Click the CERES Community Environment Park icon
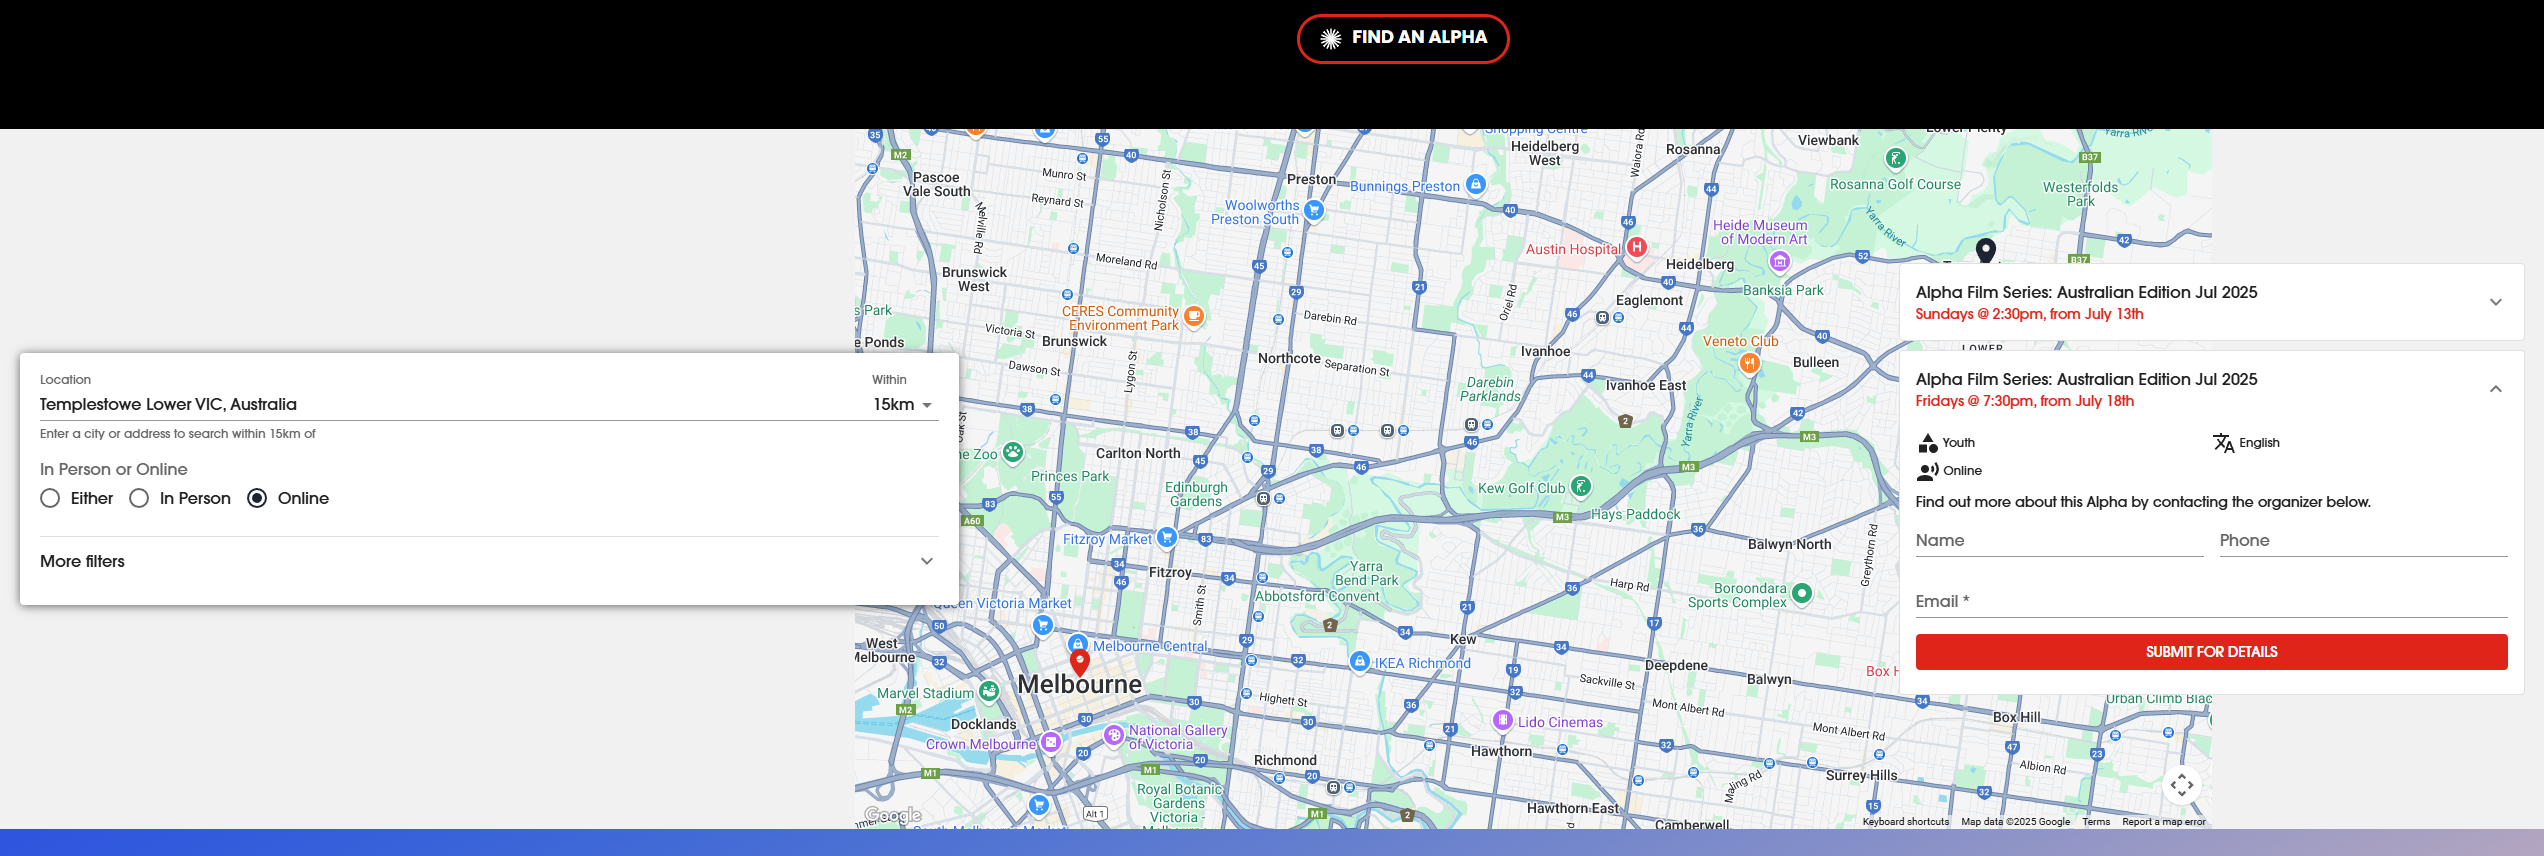The width and height of the screenshot is (2544, 856). coord(1193,316)
